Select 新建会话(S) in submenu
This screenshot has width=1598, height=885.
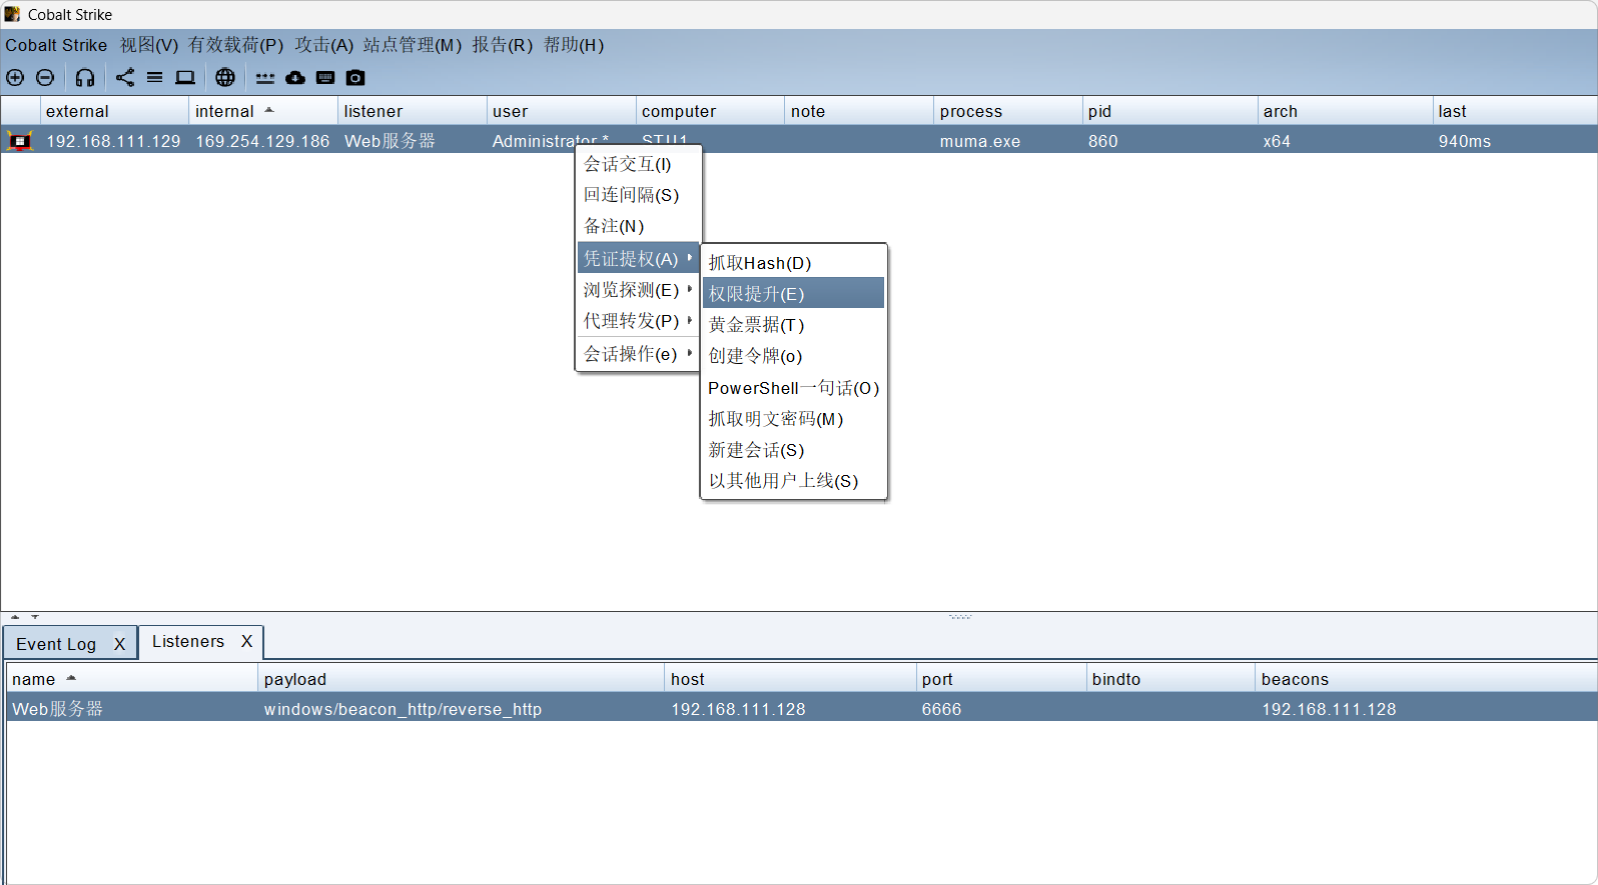click(793, 450)
